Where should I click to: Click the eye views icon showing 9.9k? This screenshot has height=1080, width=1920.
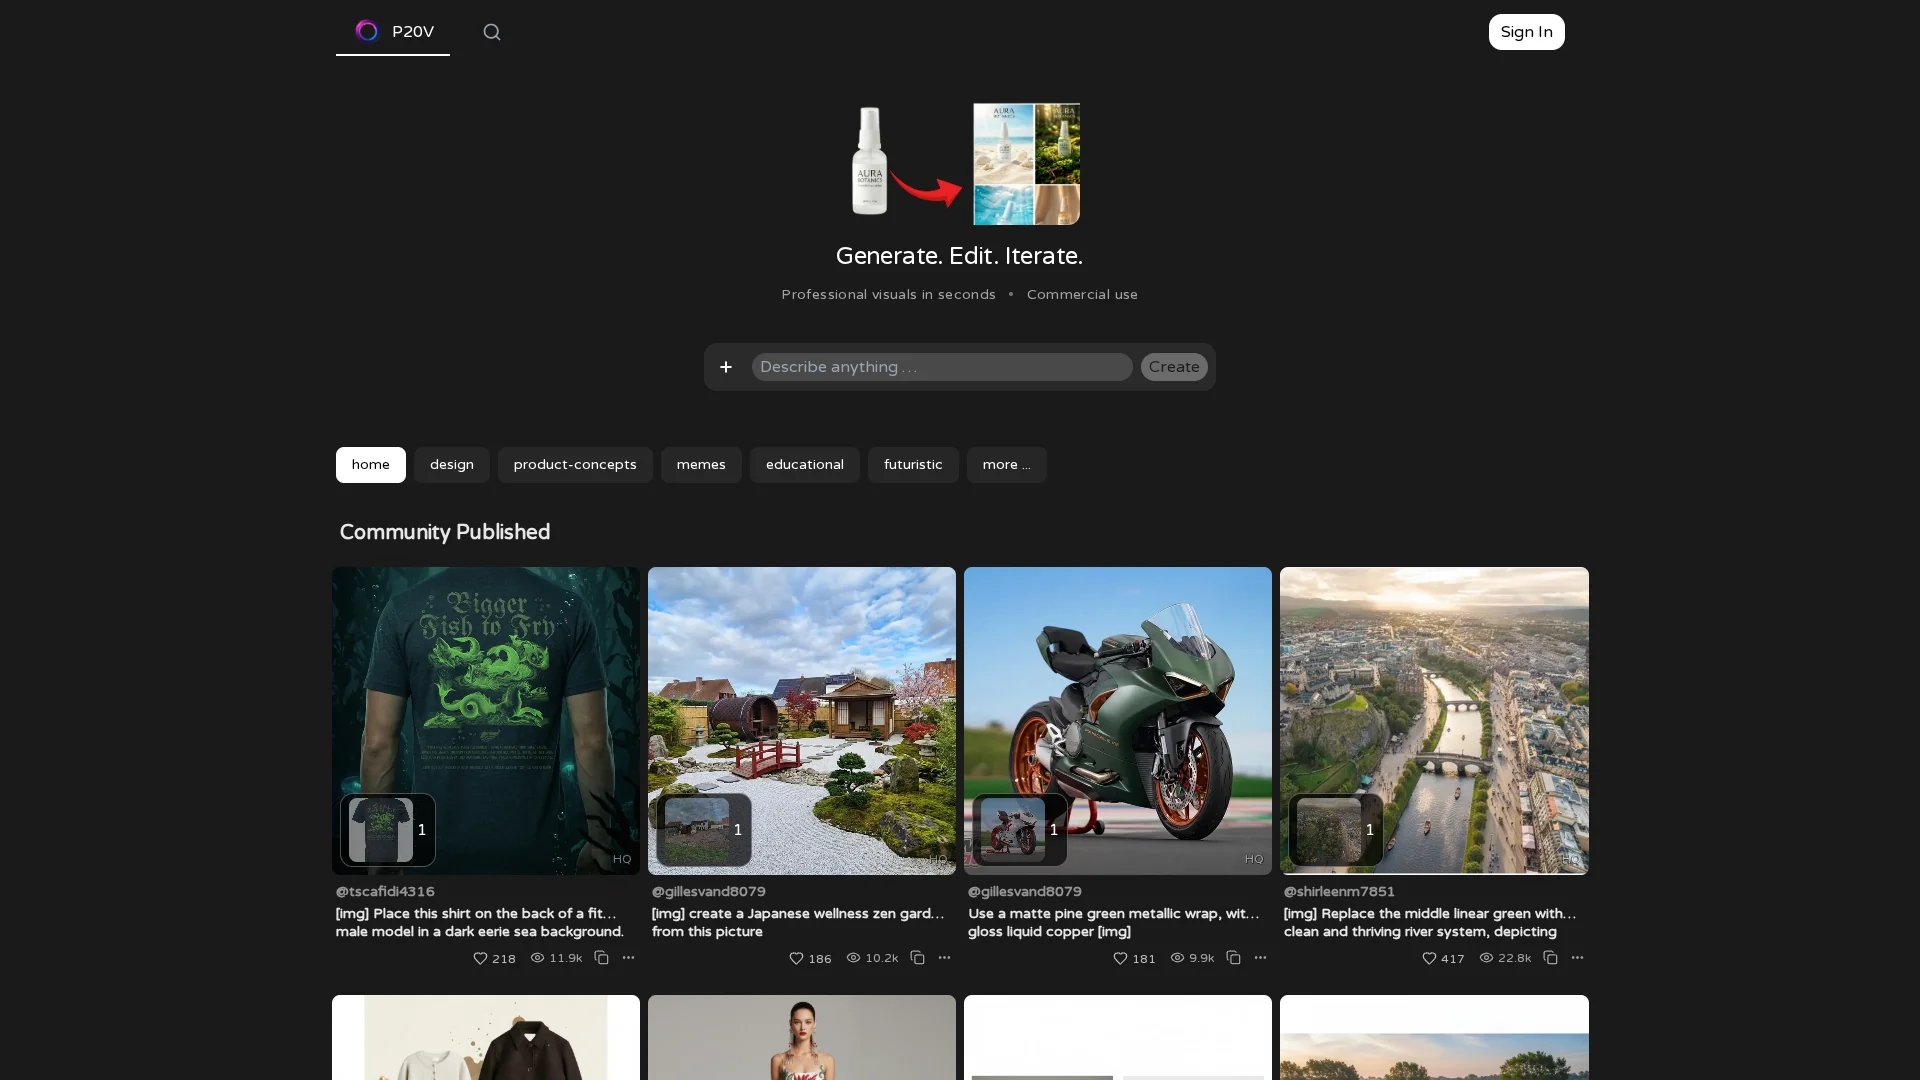[x=1178, y=958]
